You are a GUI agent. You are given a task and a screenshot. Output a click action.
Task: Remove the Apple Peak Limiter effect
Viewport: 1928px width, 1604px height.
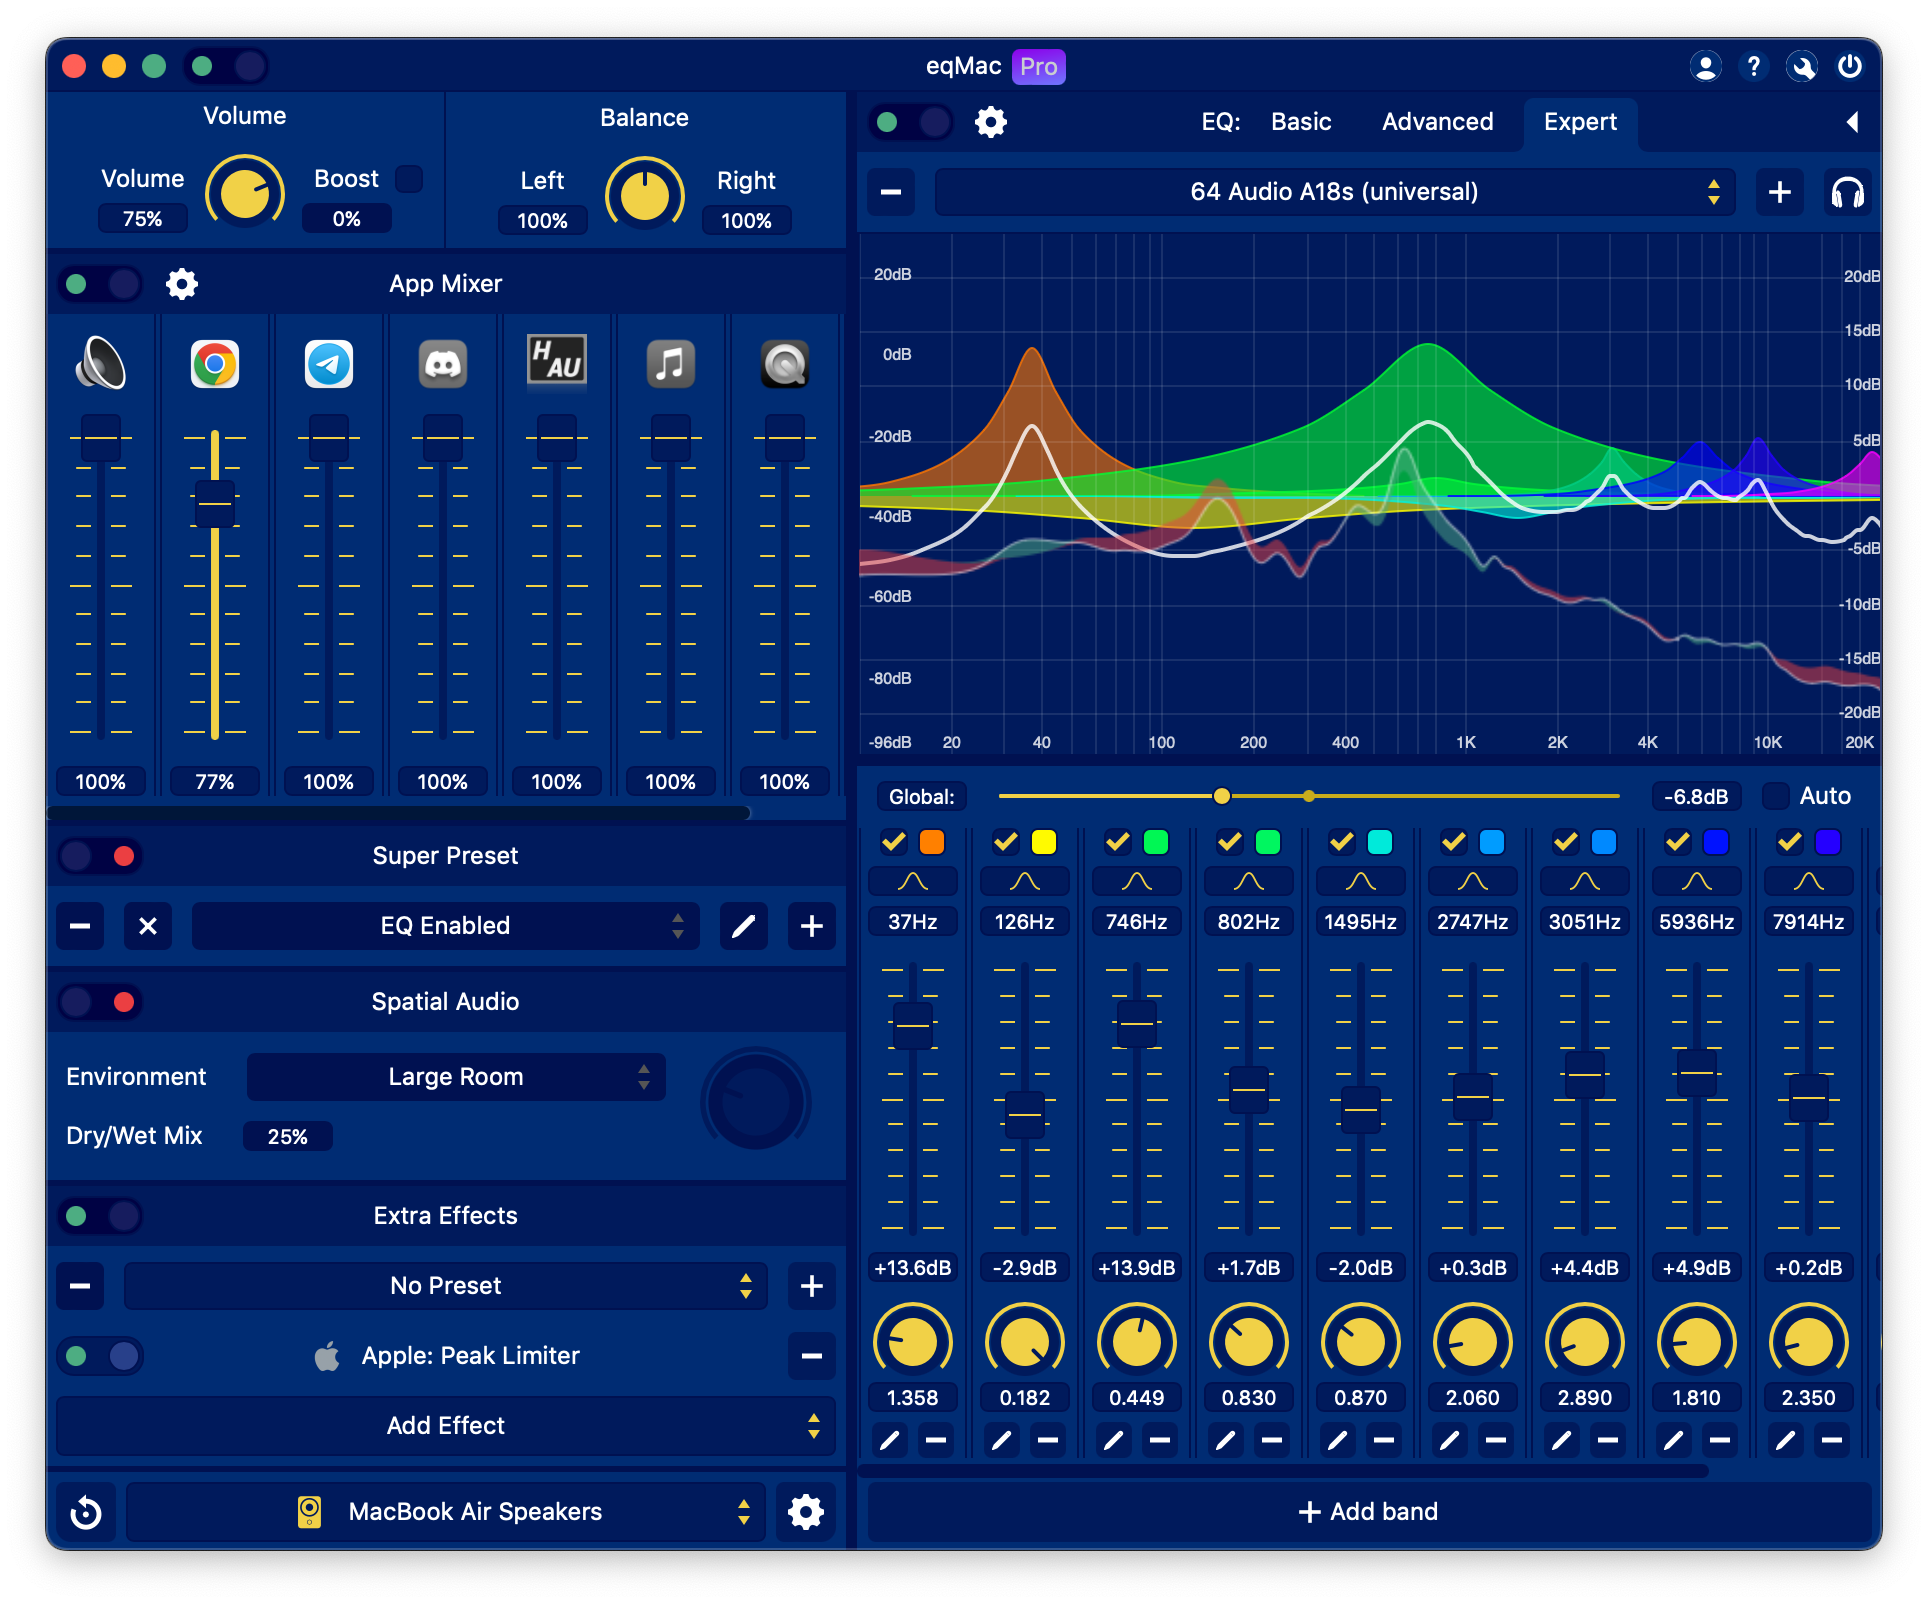(x=812, y=1356)
